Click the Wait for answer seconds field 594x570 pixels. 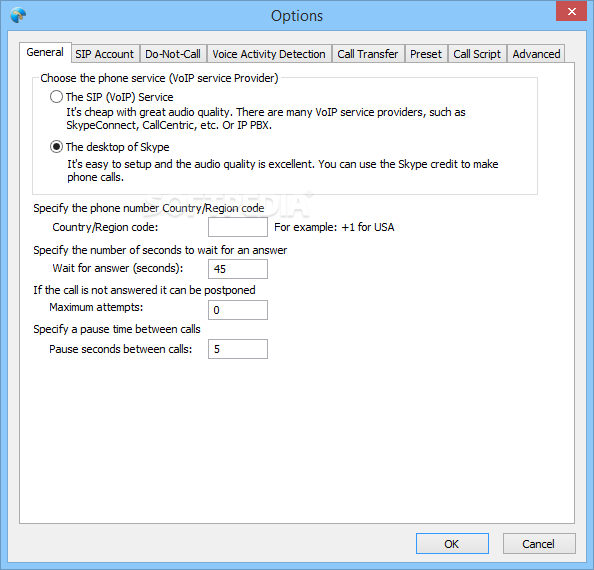coord(238,269)
